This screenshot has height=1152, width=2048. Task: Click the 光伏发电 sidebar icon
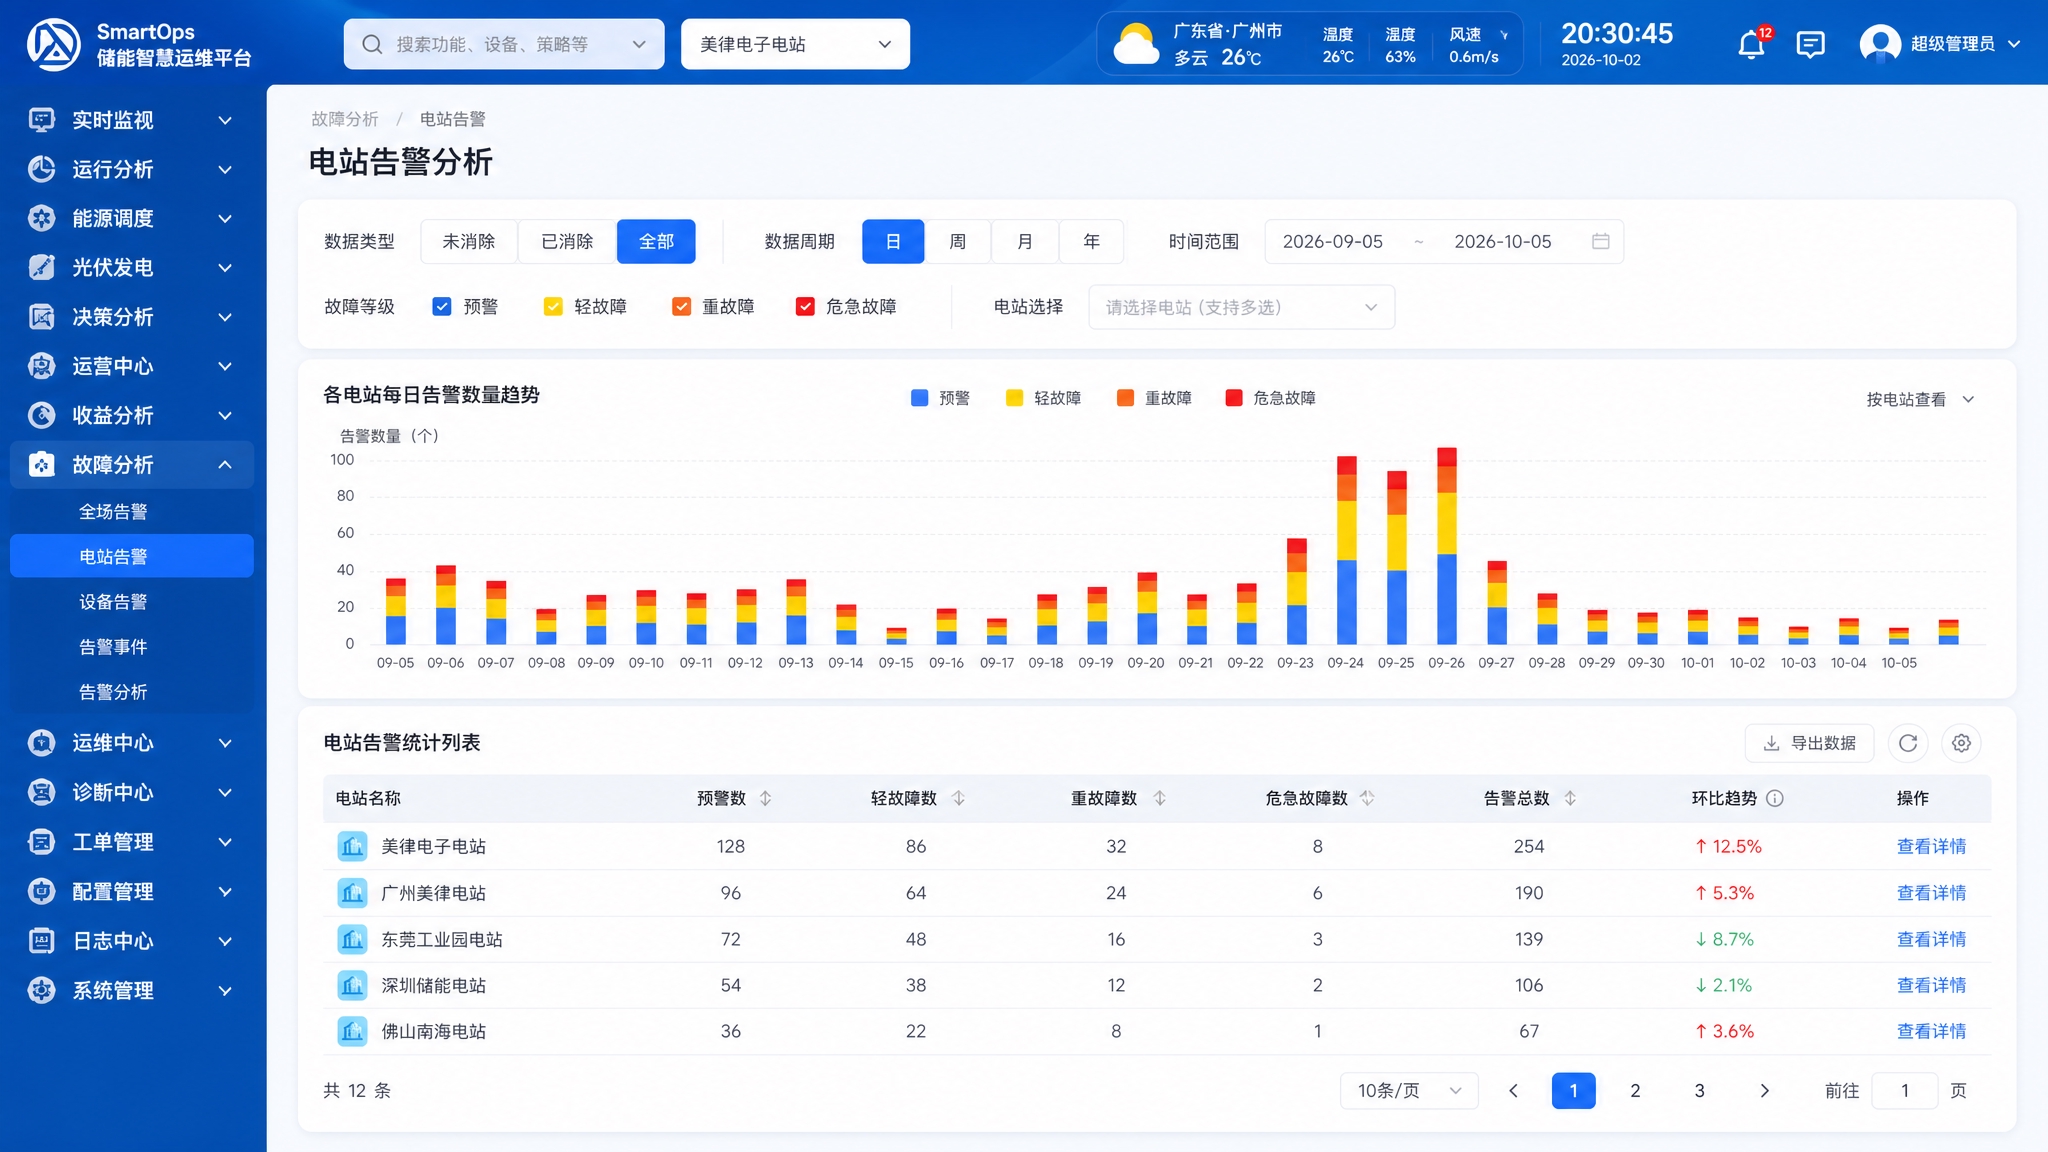[x=41, y=267]
